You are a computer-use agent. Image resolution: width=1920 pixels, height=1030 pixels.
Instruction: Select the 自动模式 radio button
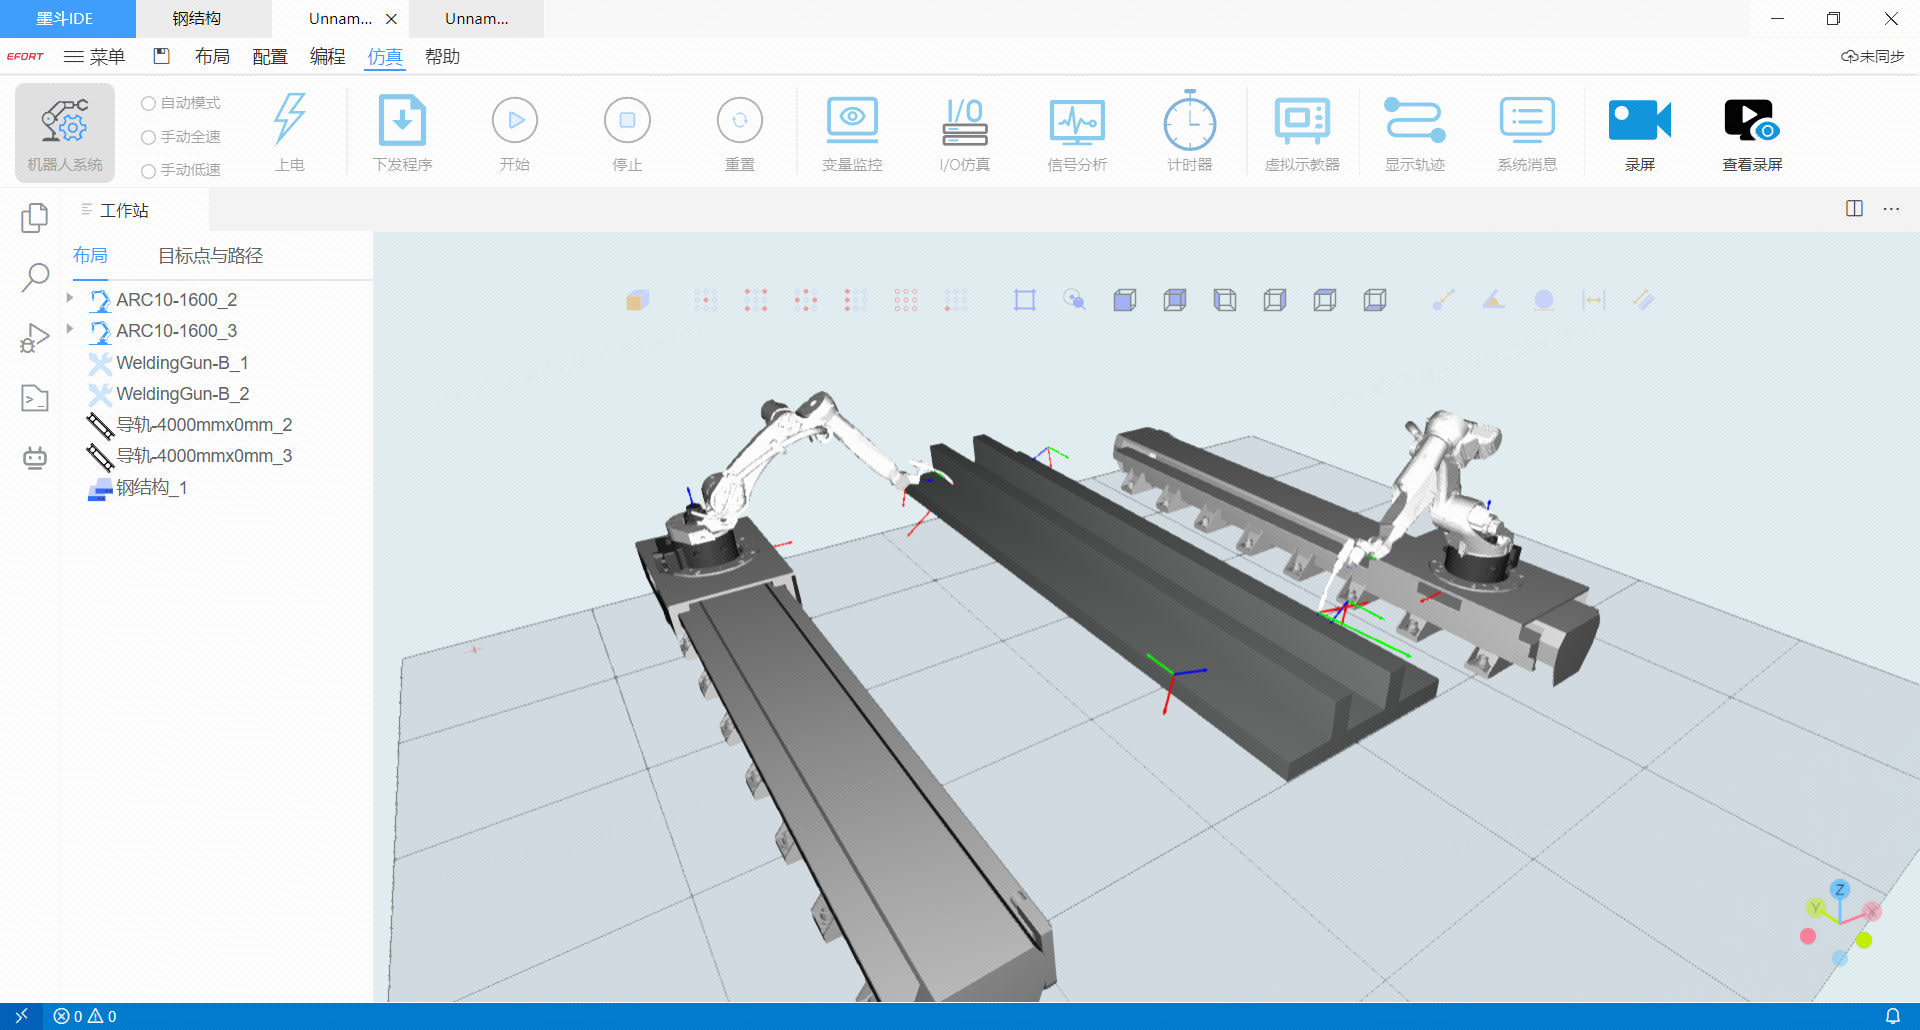[149, 103]
